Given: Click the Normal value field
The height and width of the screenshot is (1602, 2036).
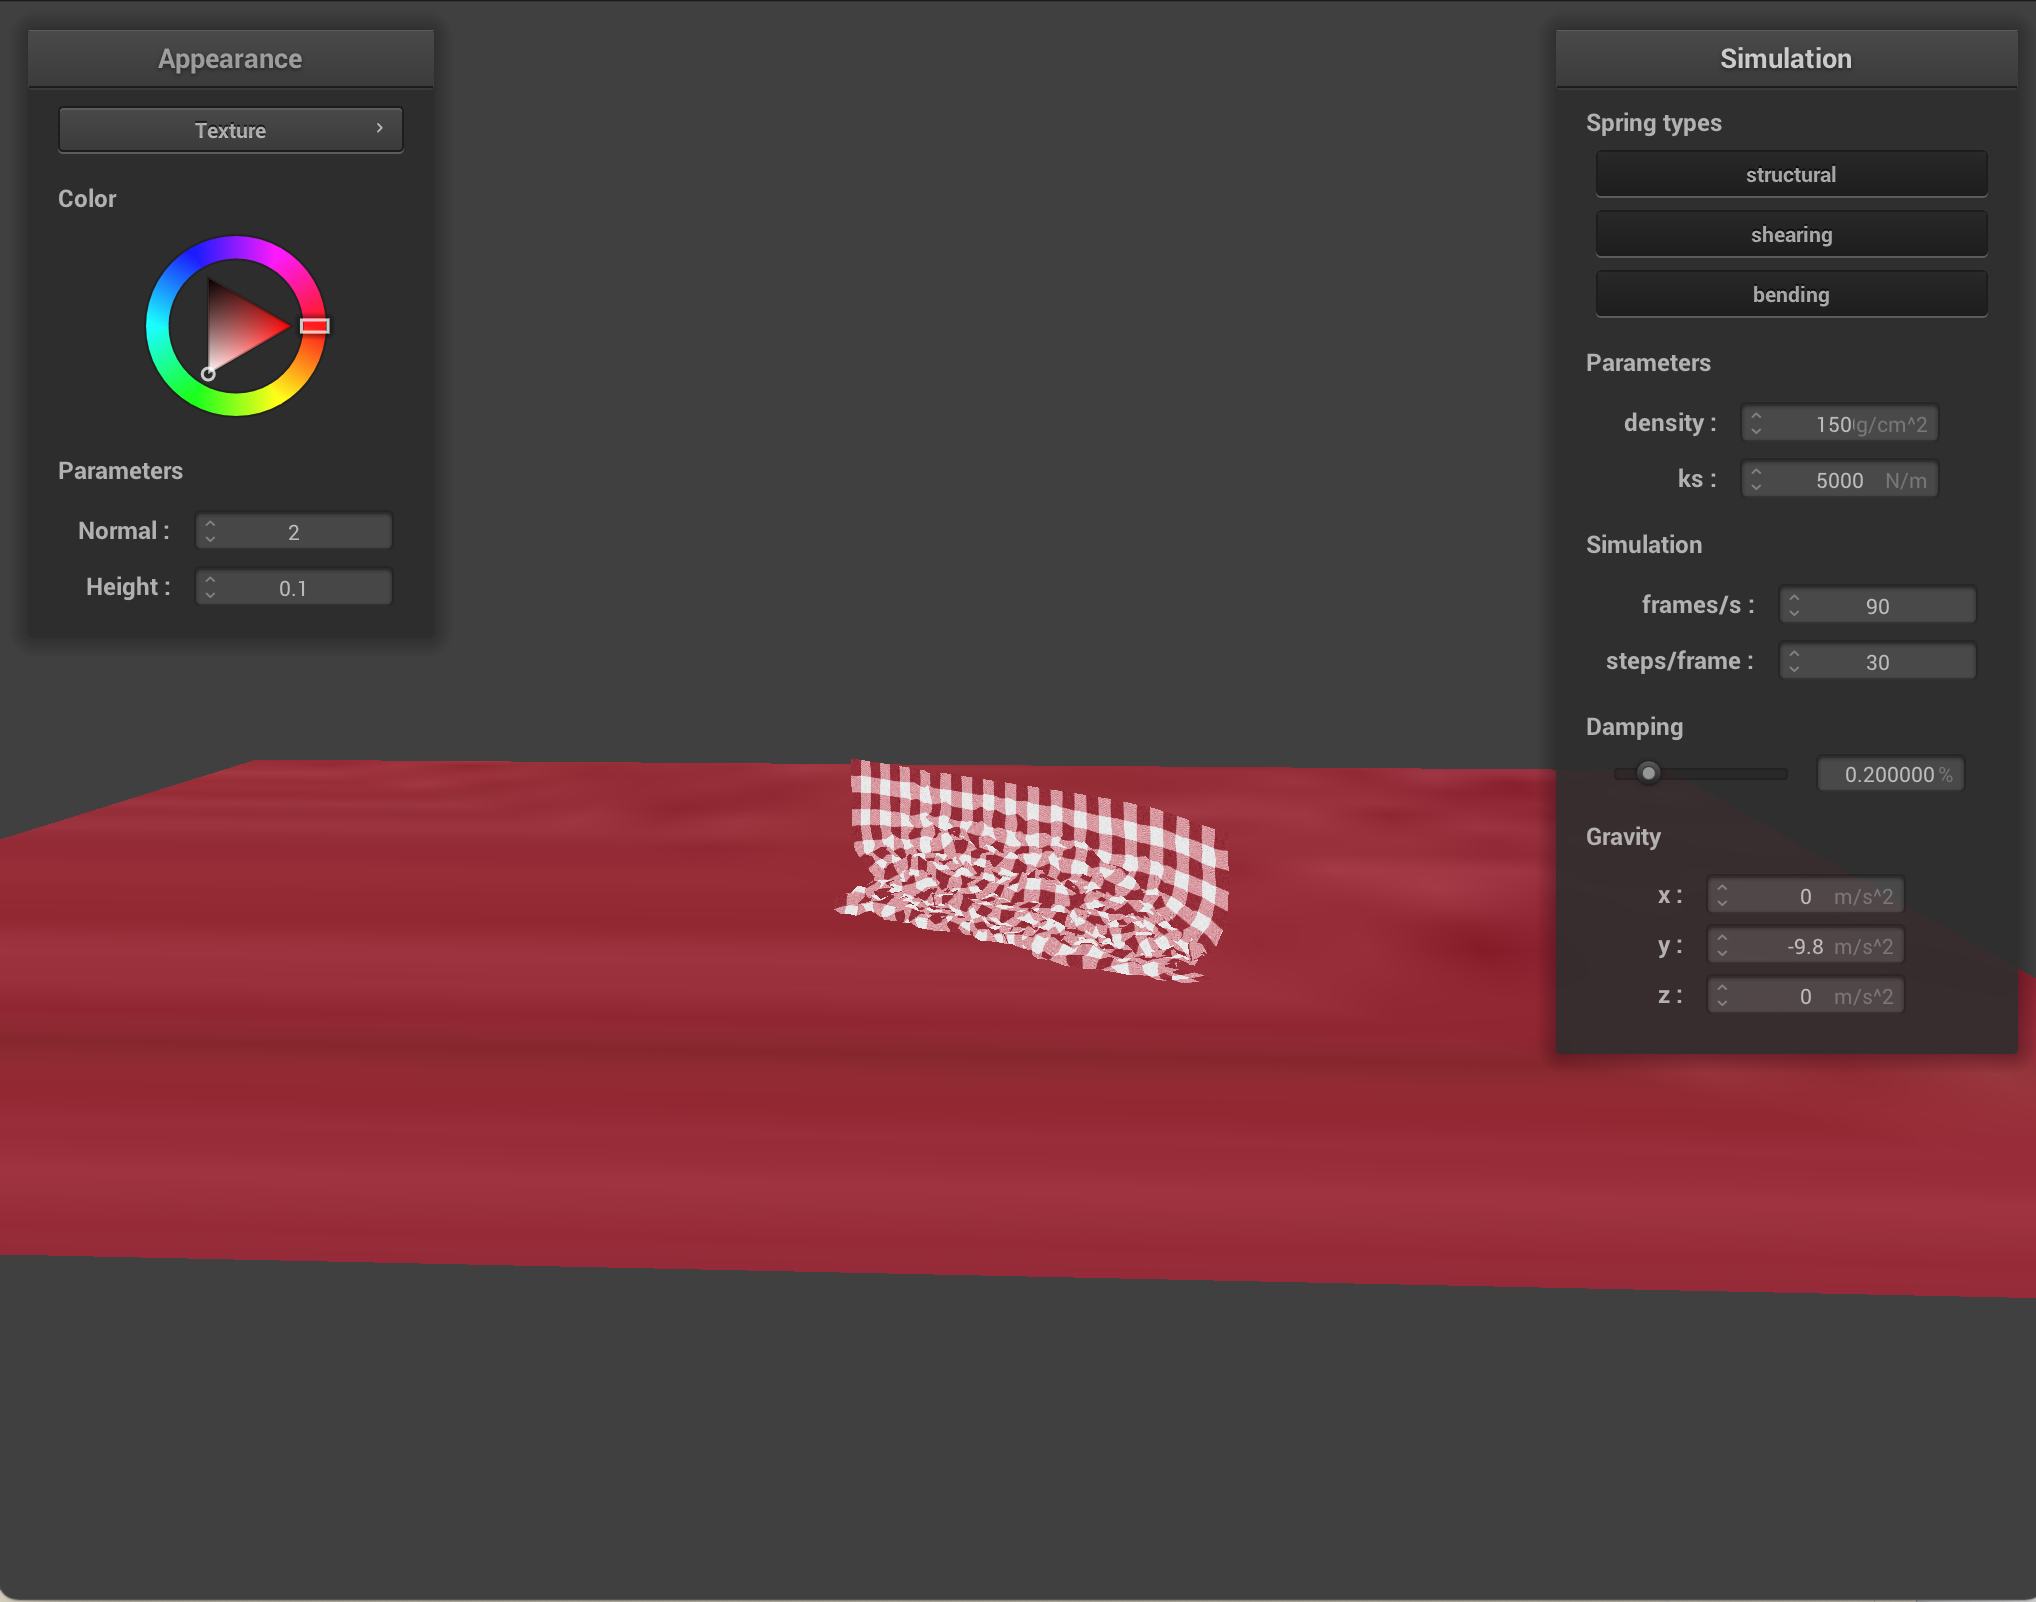Looking at the screenshot, I should [x=294, y=531].
